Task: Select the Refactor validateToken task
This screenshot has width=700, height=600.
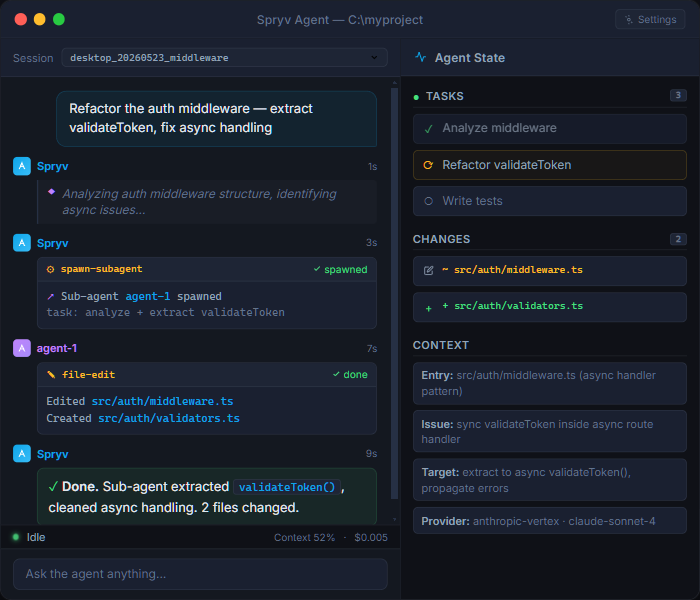Action: tap(549, 165)
